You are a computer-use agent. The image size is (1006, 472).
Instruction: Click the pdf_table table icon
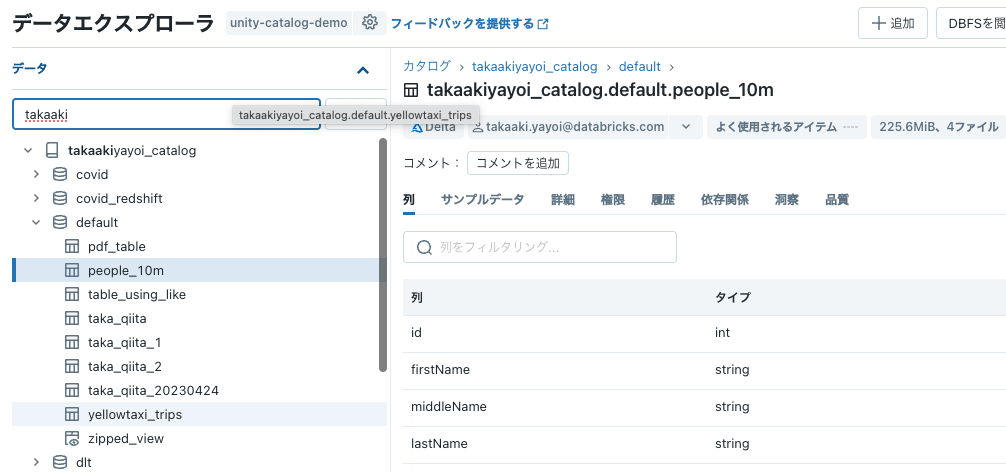point(72,246)
